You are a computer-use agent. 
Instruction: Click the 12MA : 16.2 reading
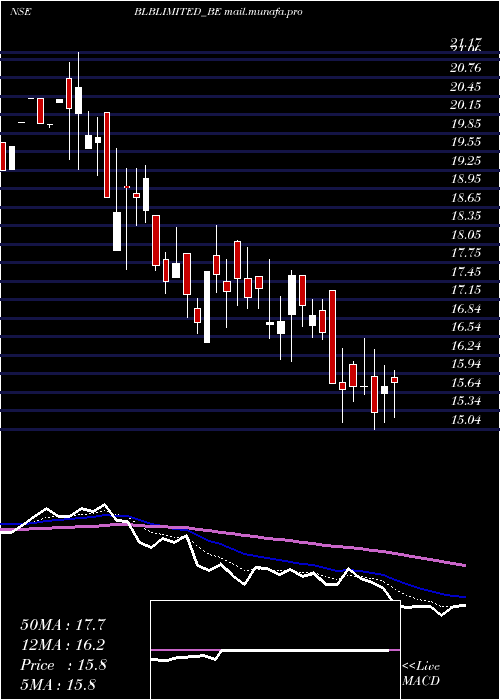65,645
